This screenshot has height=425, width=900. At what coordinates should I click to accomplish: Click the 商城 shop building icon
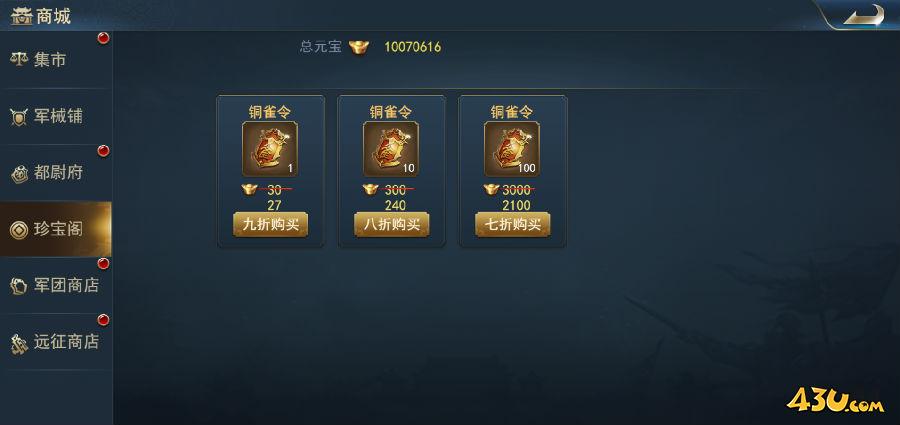21,16
